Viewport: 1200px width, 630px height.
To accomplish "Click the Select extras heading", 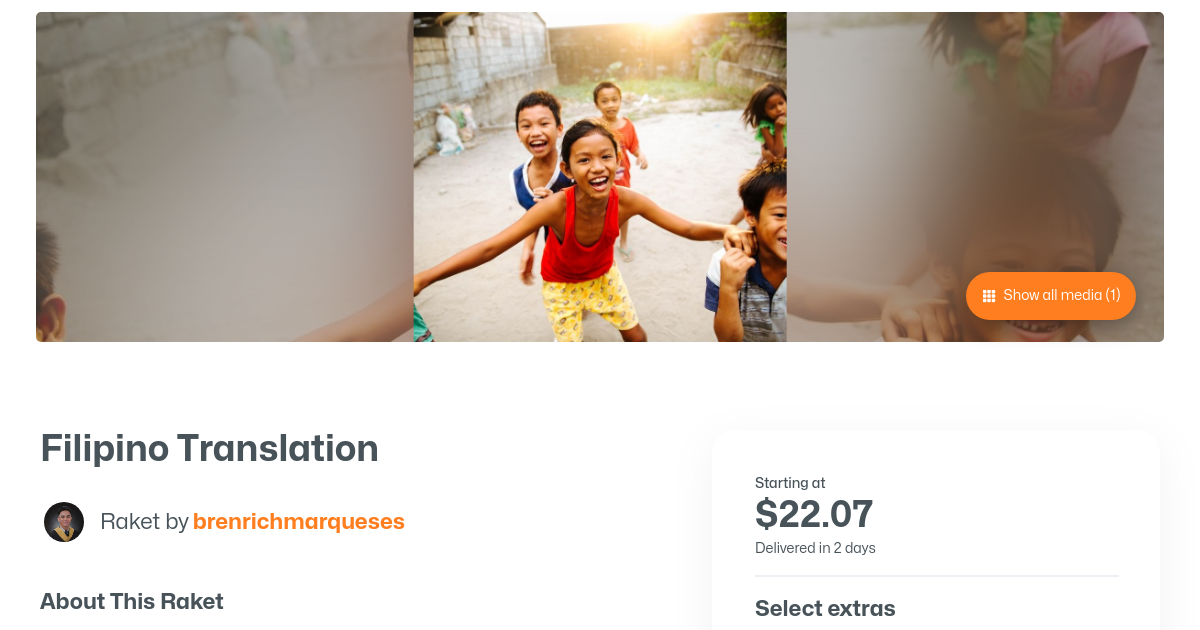I will (x=825, y=608).
